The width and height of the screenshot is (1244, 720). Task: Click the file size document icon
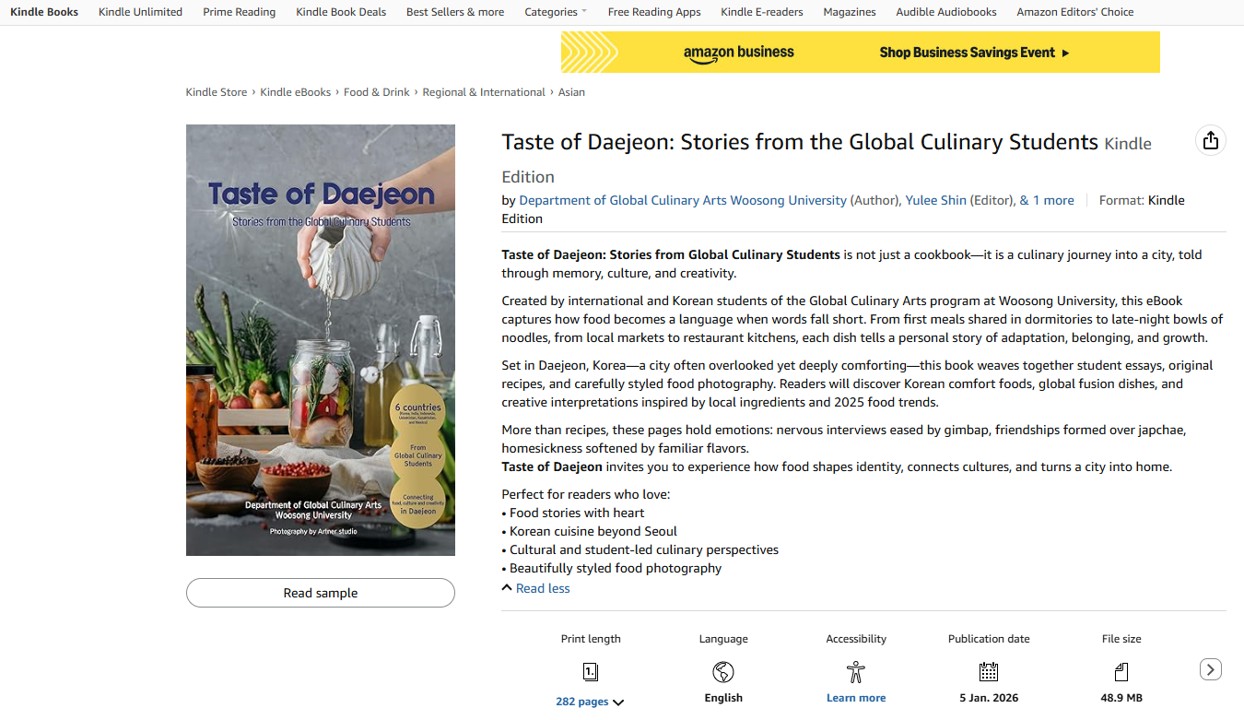click(x=1121, y=672)
